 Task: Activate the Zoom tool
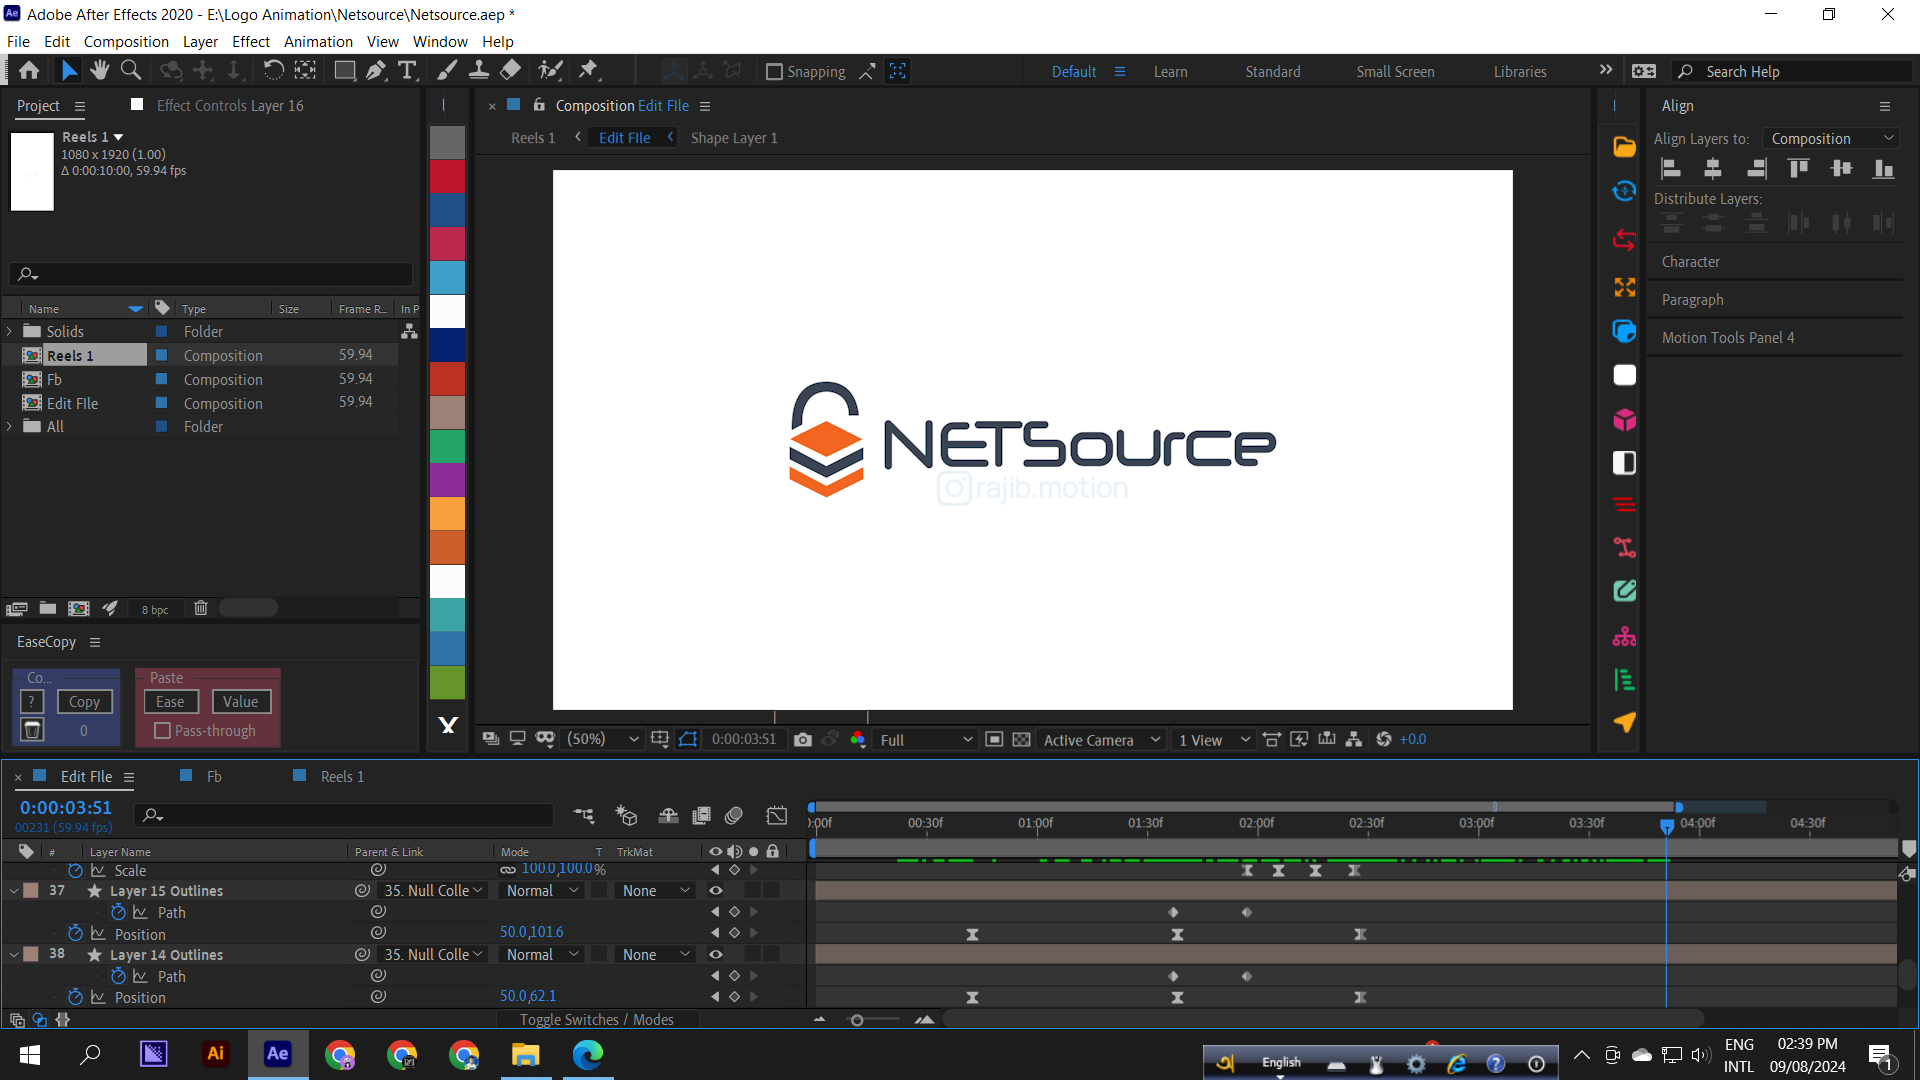(x=130, y=70)
